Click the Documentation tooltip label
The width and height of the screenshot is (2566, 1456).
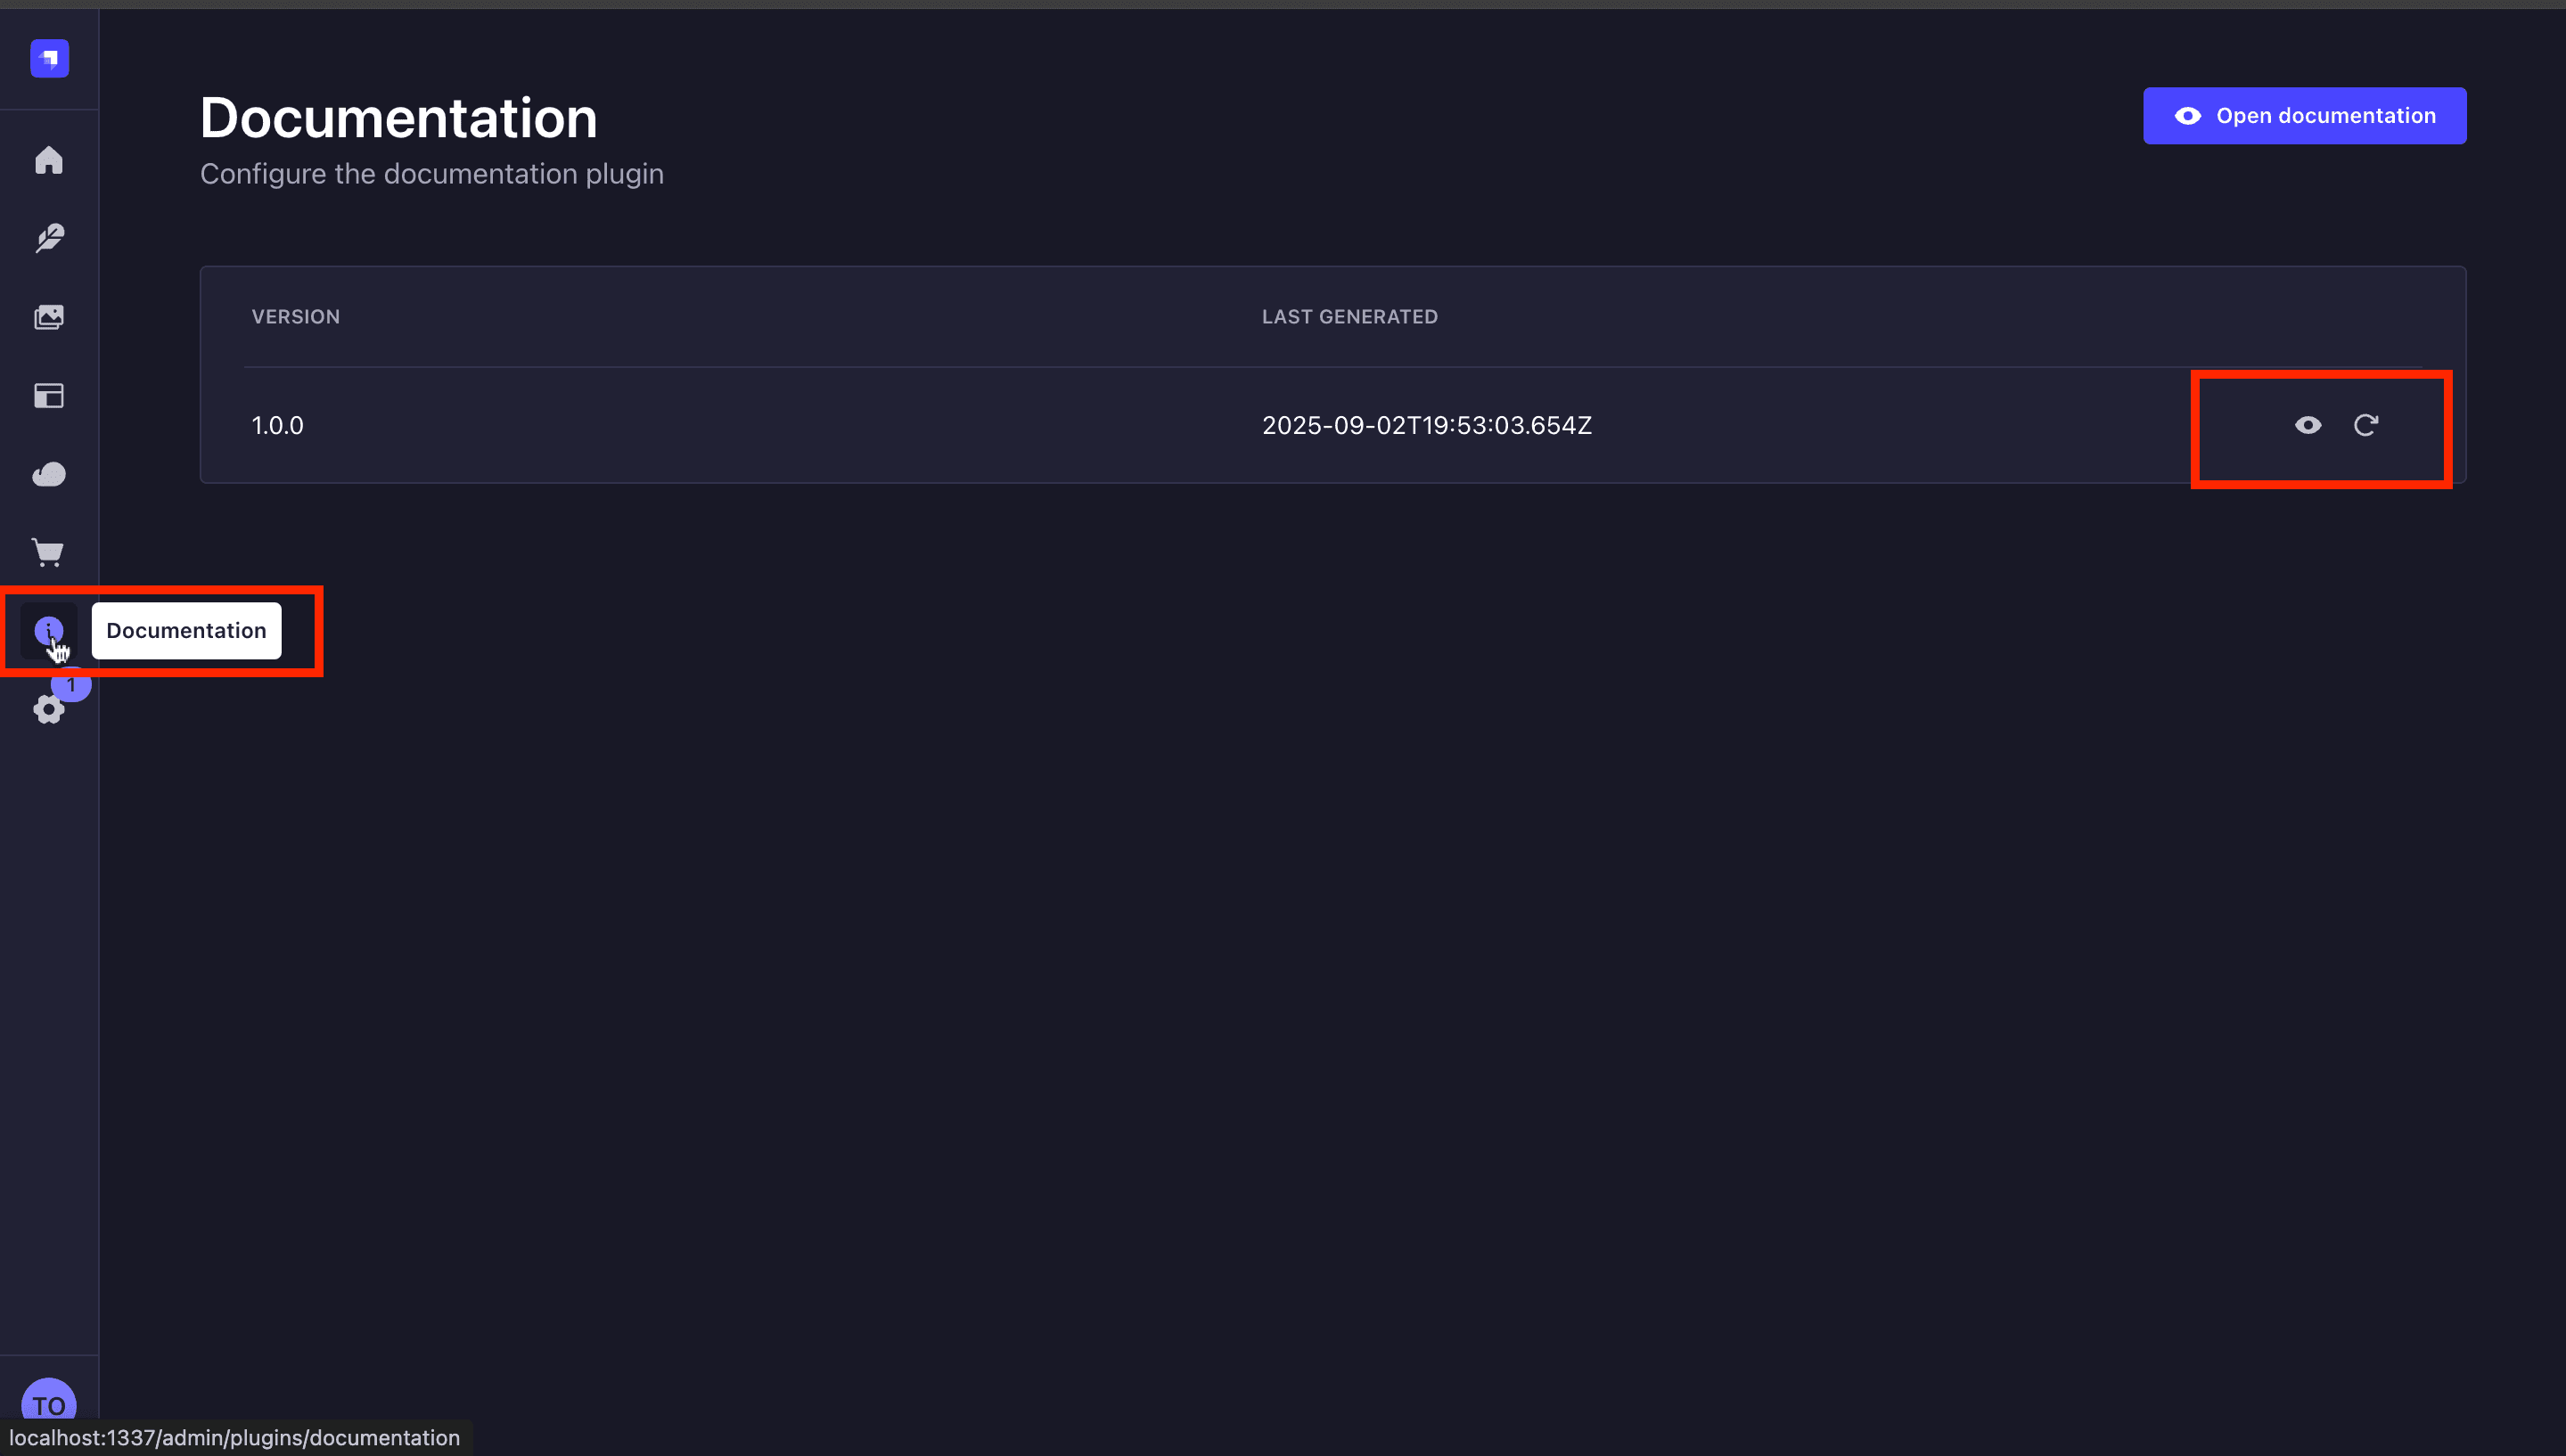(186, 631)
